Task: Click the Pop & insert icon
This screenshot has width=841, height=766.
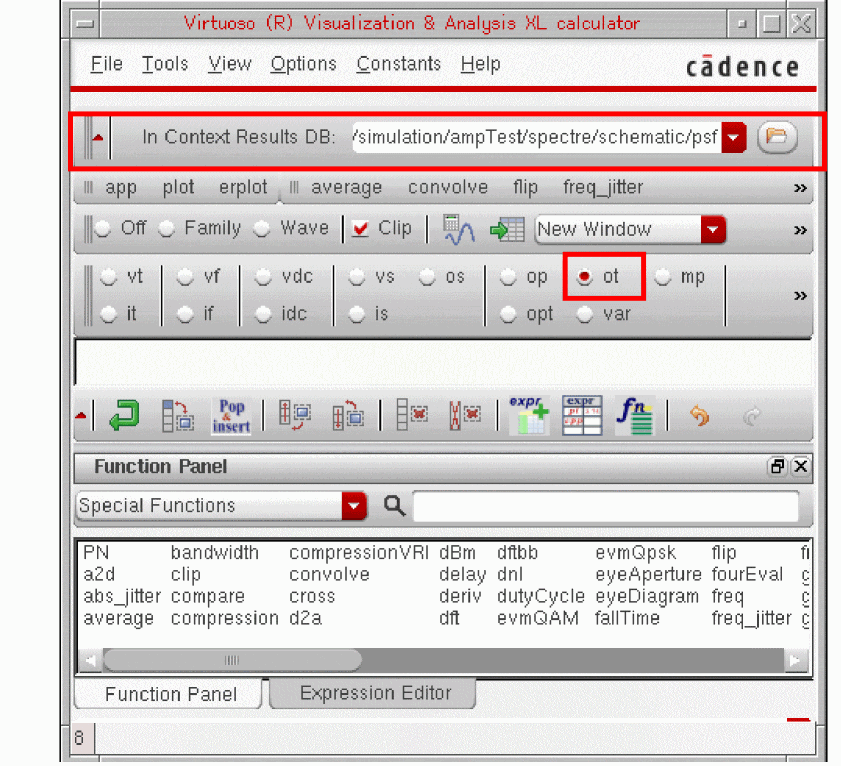Action: tap(231, 415)
